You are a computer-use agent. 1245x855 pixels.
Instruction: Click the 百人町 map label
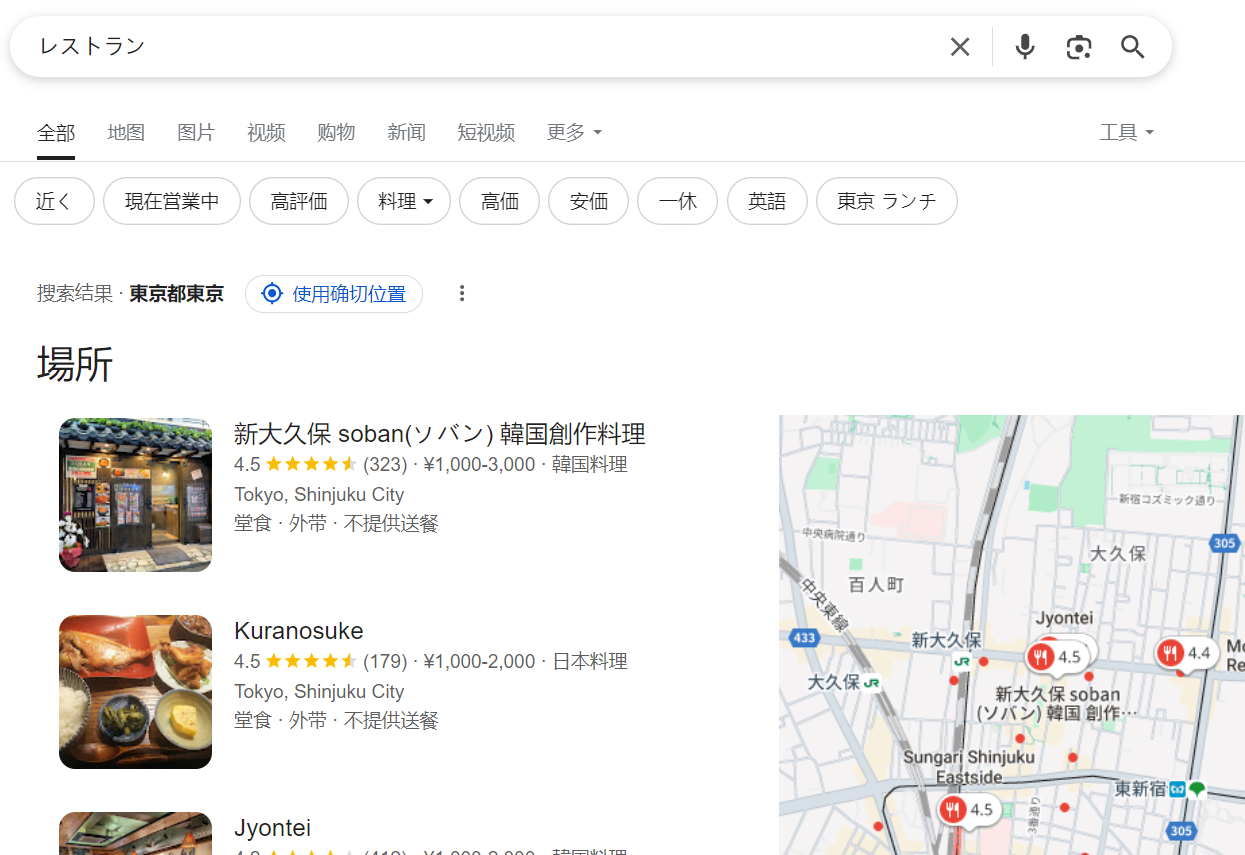(876, 584)
